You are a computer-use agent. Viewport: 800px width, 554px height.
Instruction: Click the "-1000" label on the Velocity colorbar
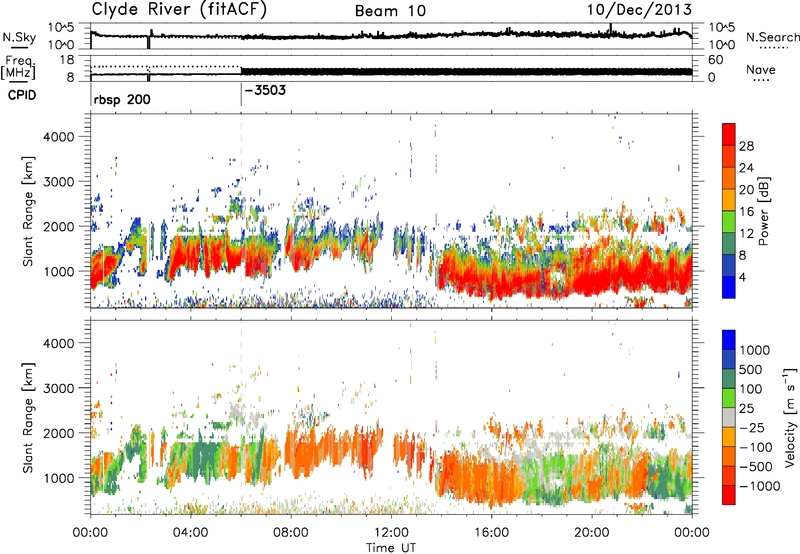tap(759, 486)
